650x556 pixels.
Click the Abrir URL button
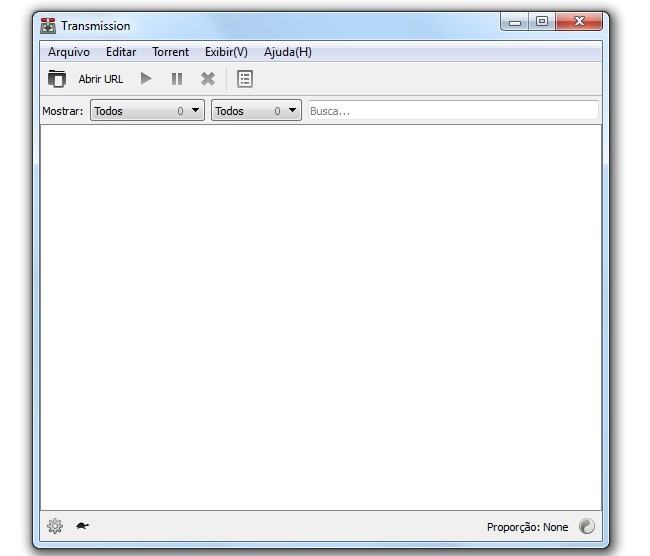(x=101, y=79)
